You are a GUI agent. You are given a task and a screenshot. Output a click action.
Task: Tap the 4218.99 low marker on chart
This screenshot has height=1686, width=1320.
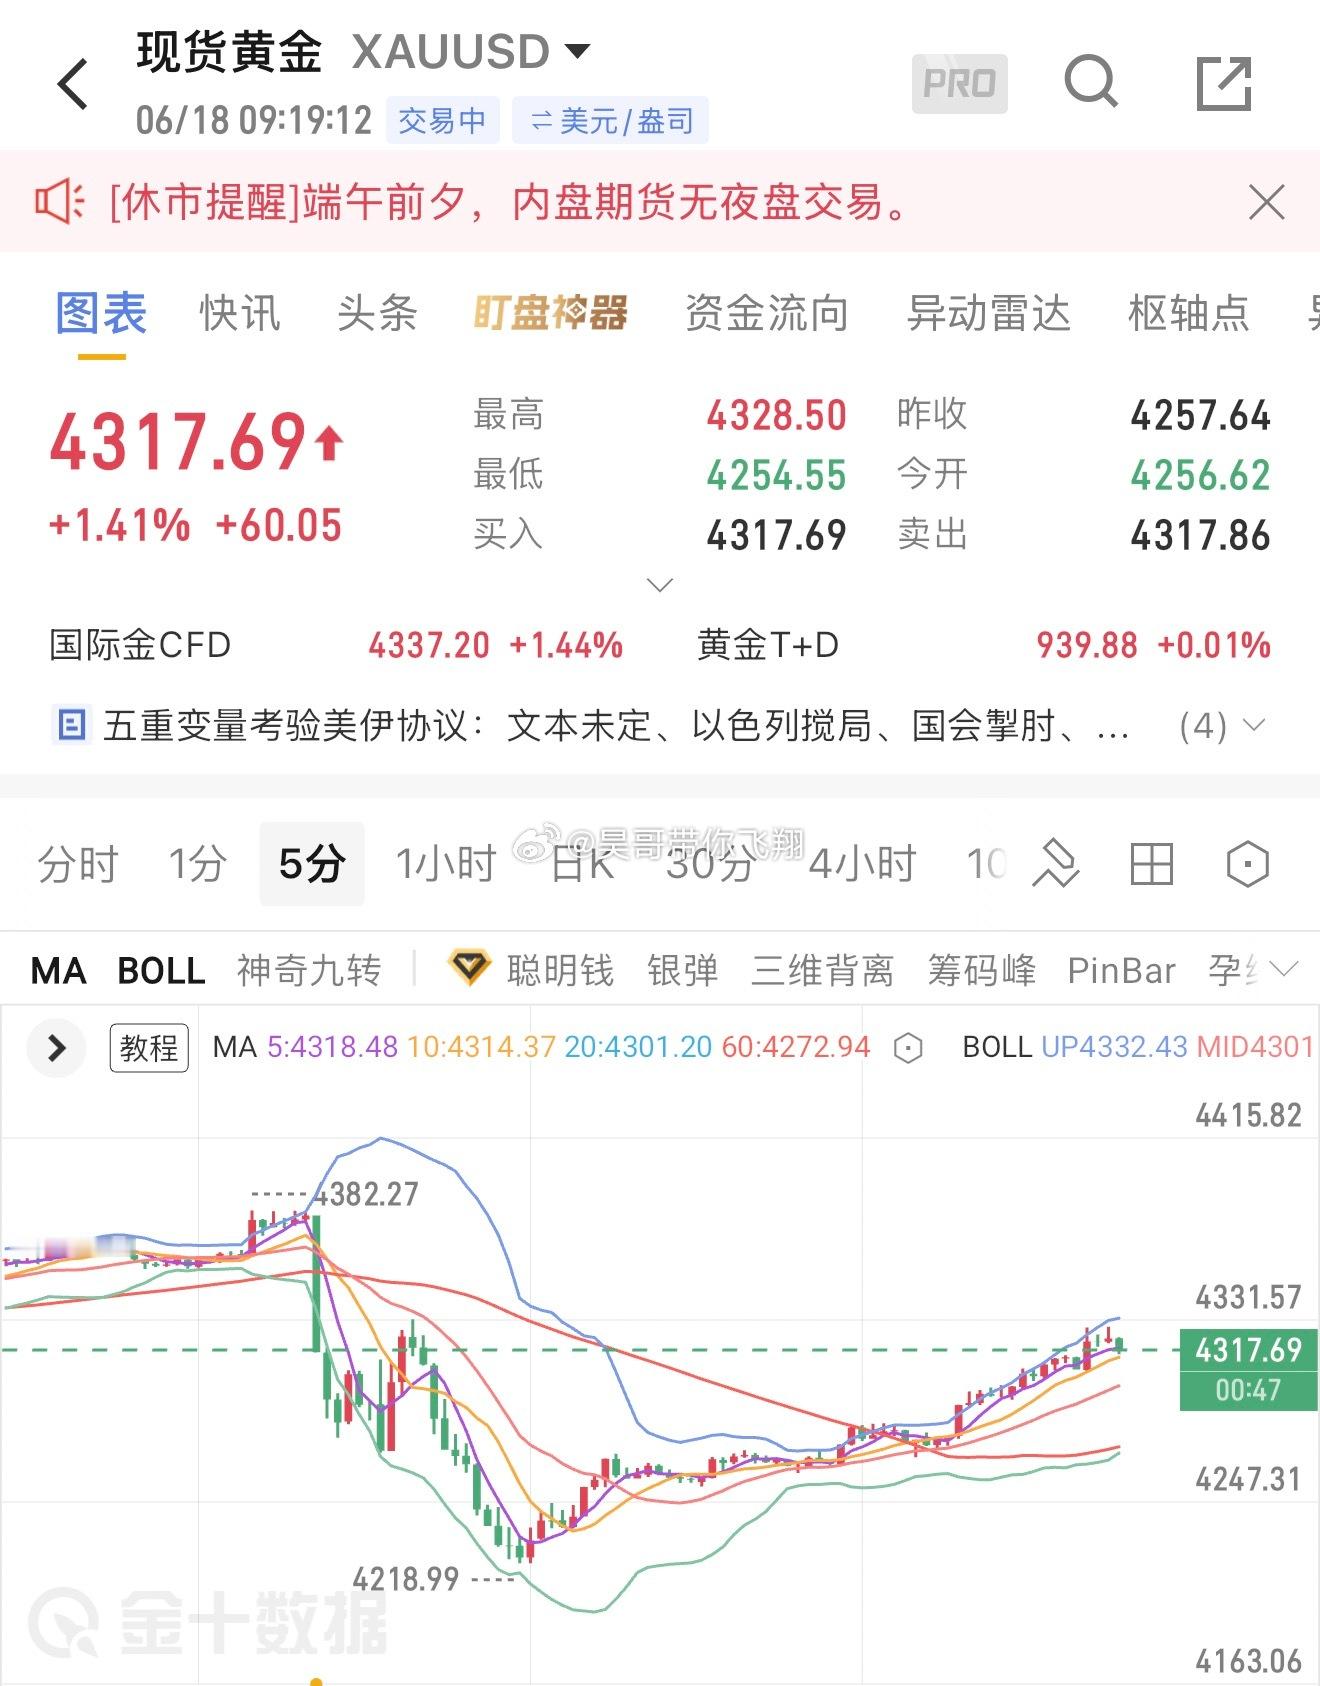pos(406,1579)
